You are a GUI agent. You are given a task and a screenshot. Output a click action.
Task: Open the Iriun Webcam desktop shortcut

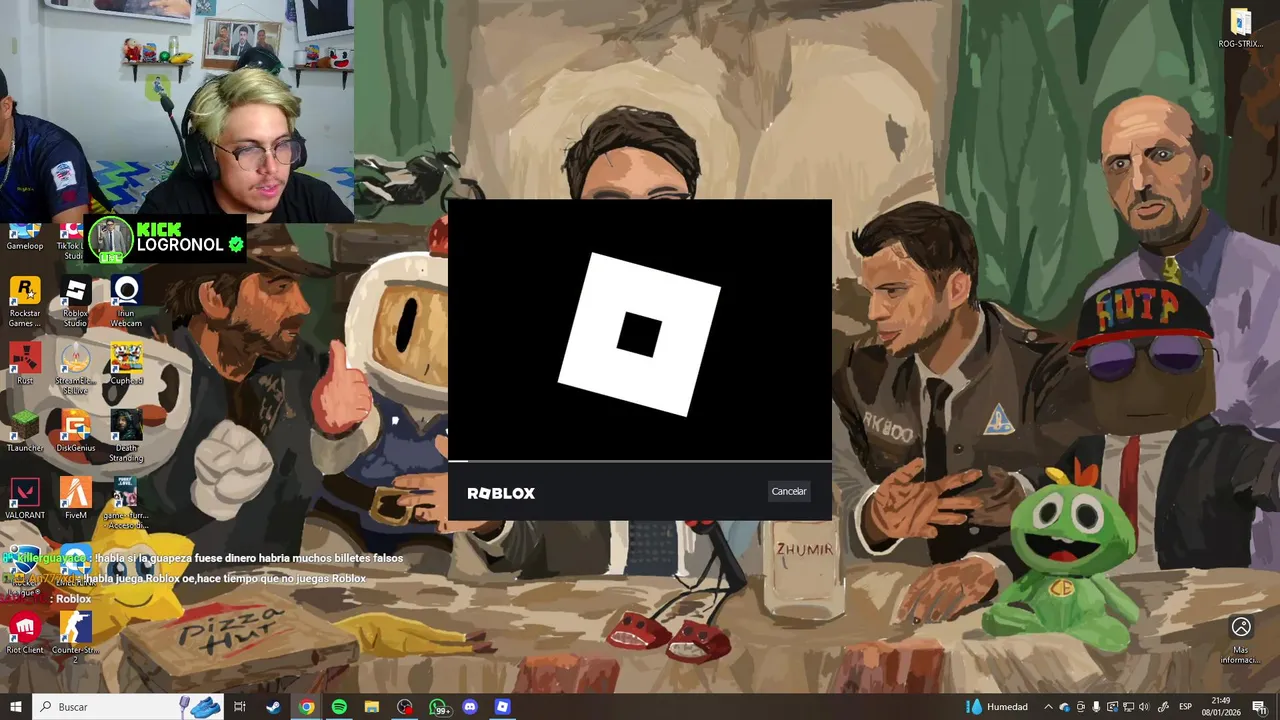point(126,303)
